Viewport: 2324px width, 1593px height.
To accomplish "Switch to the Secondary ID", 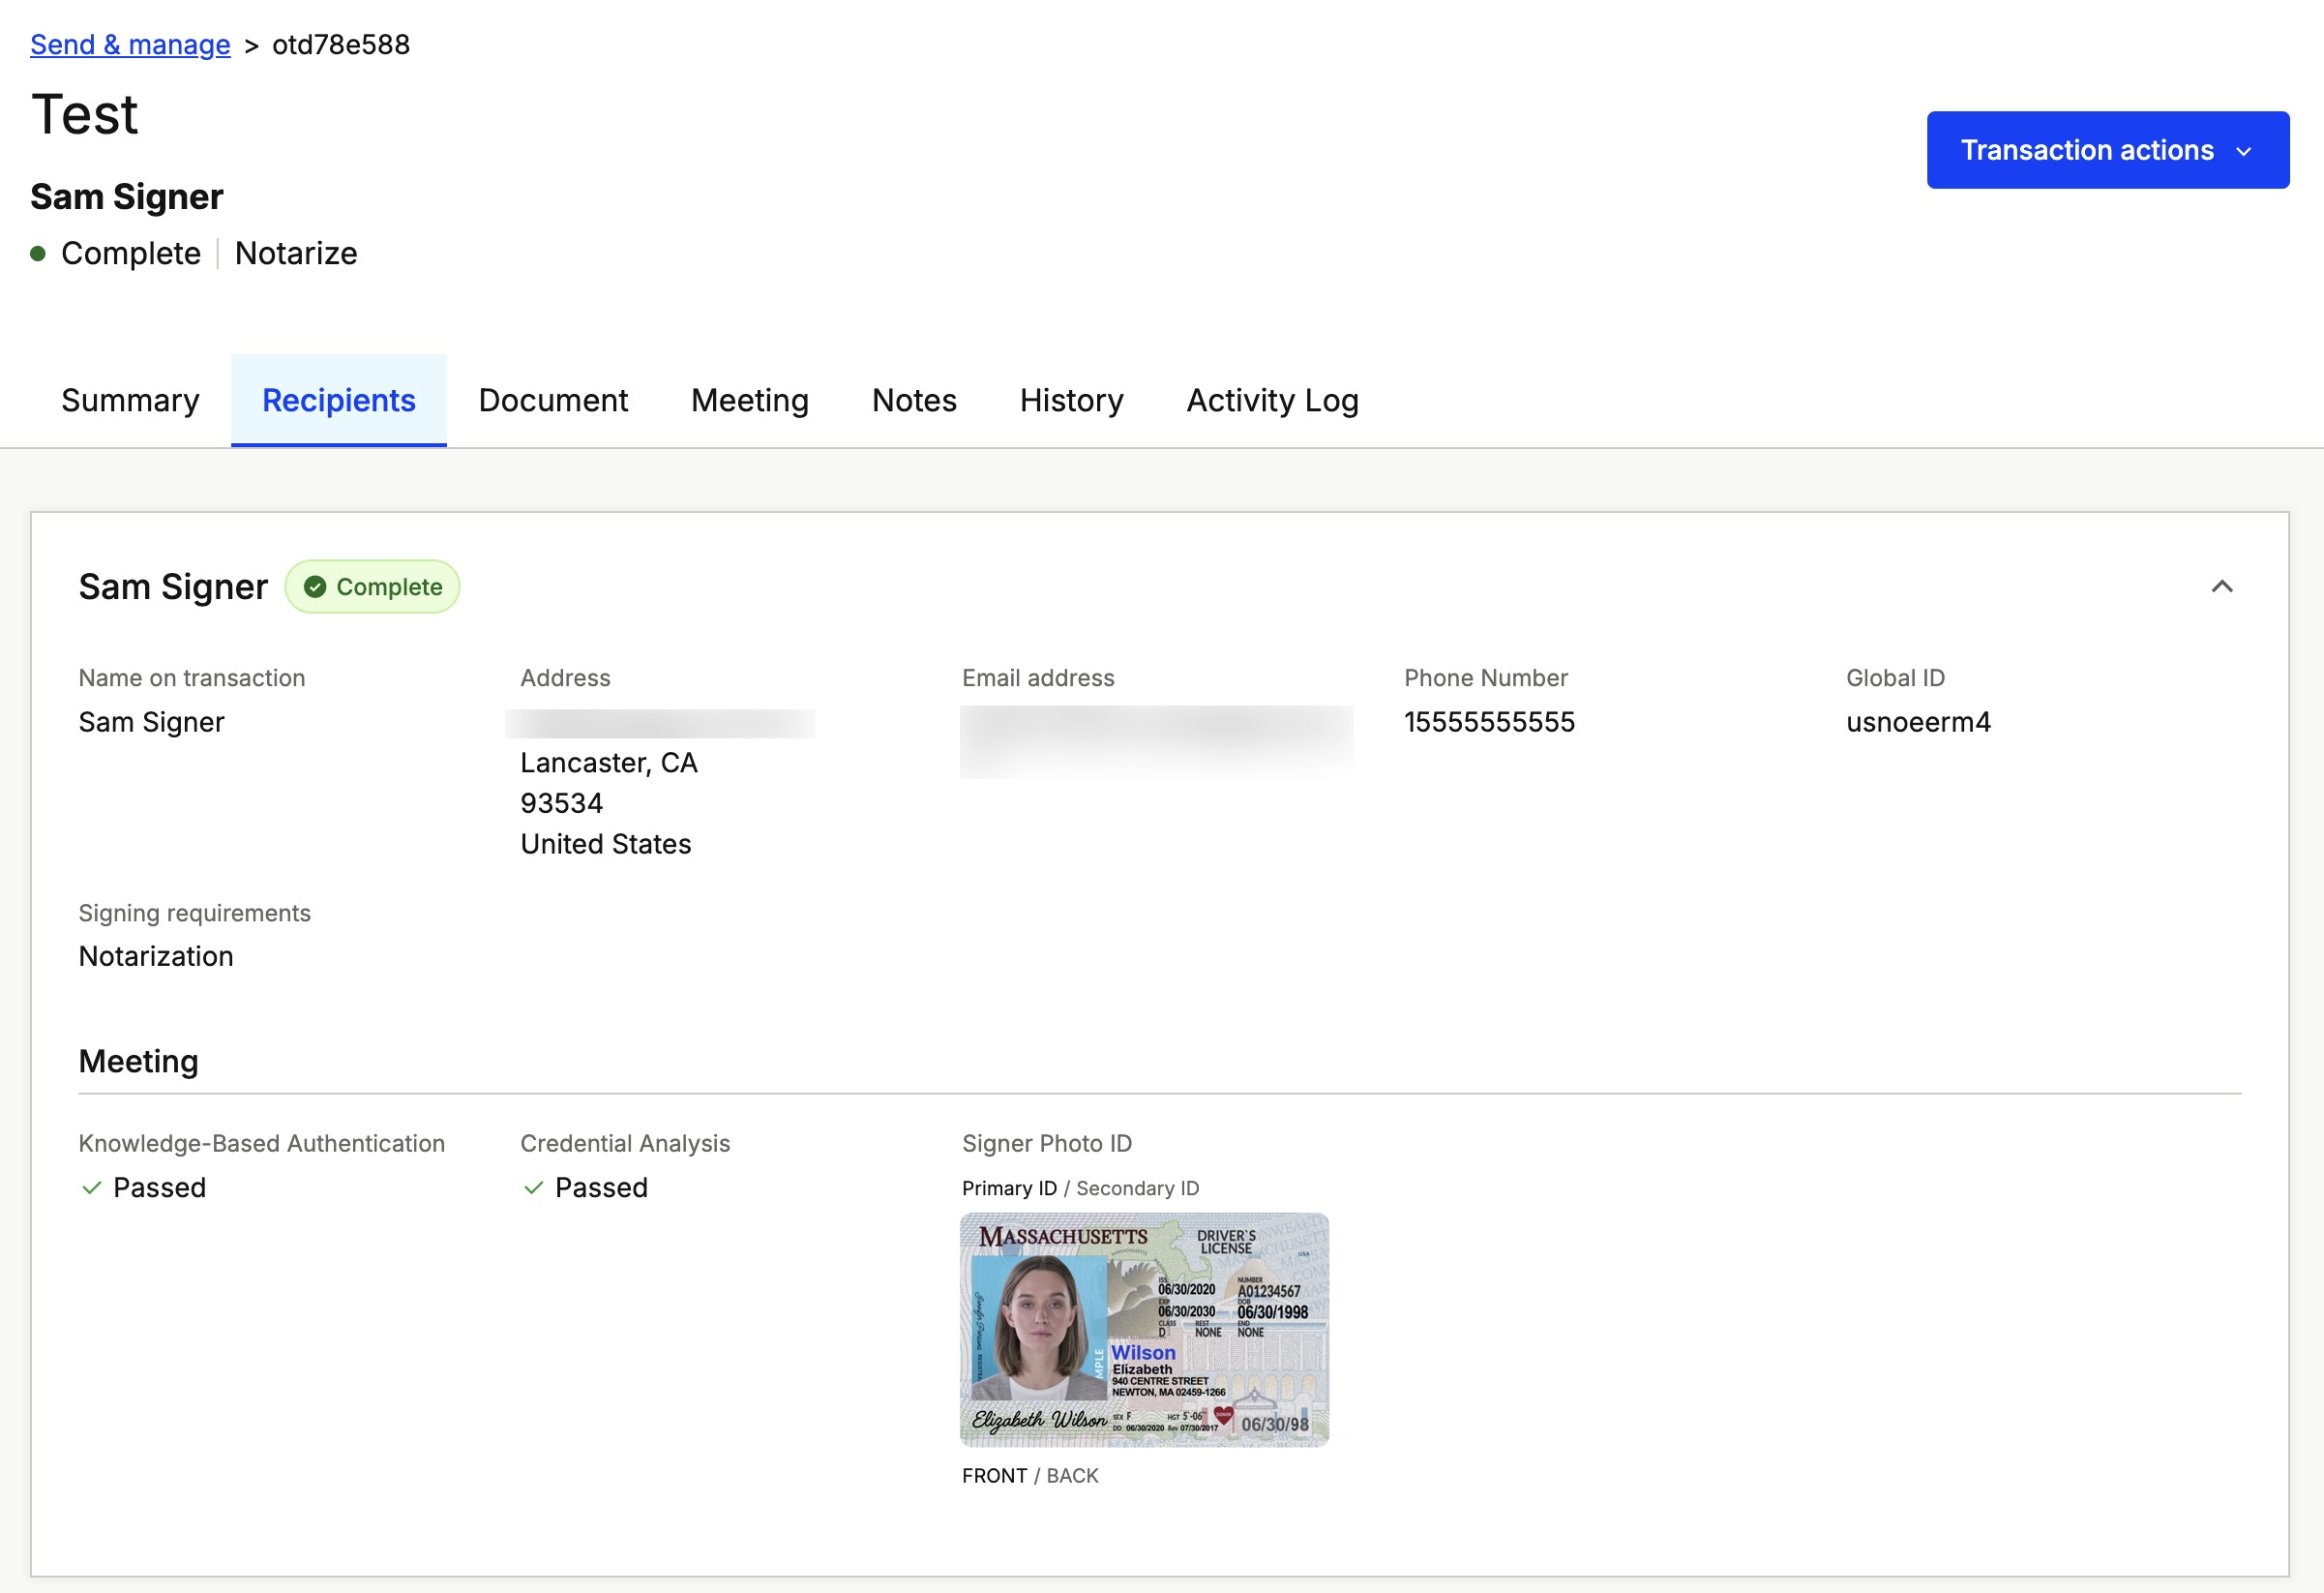I will coord(1137,1188).
